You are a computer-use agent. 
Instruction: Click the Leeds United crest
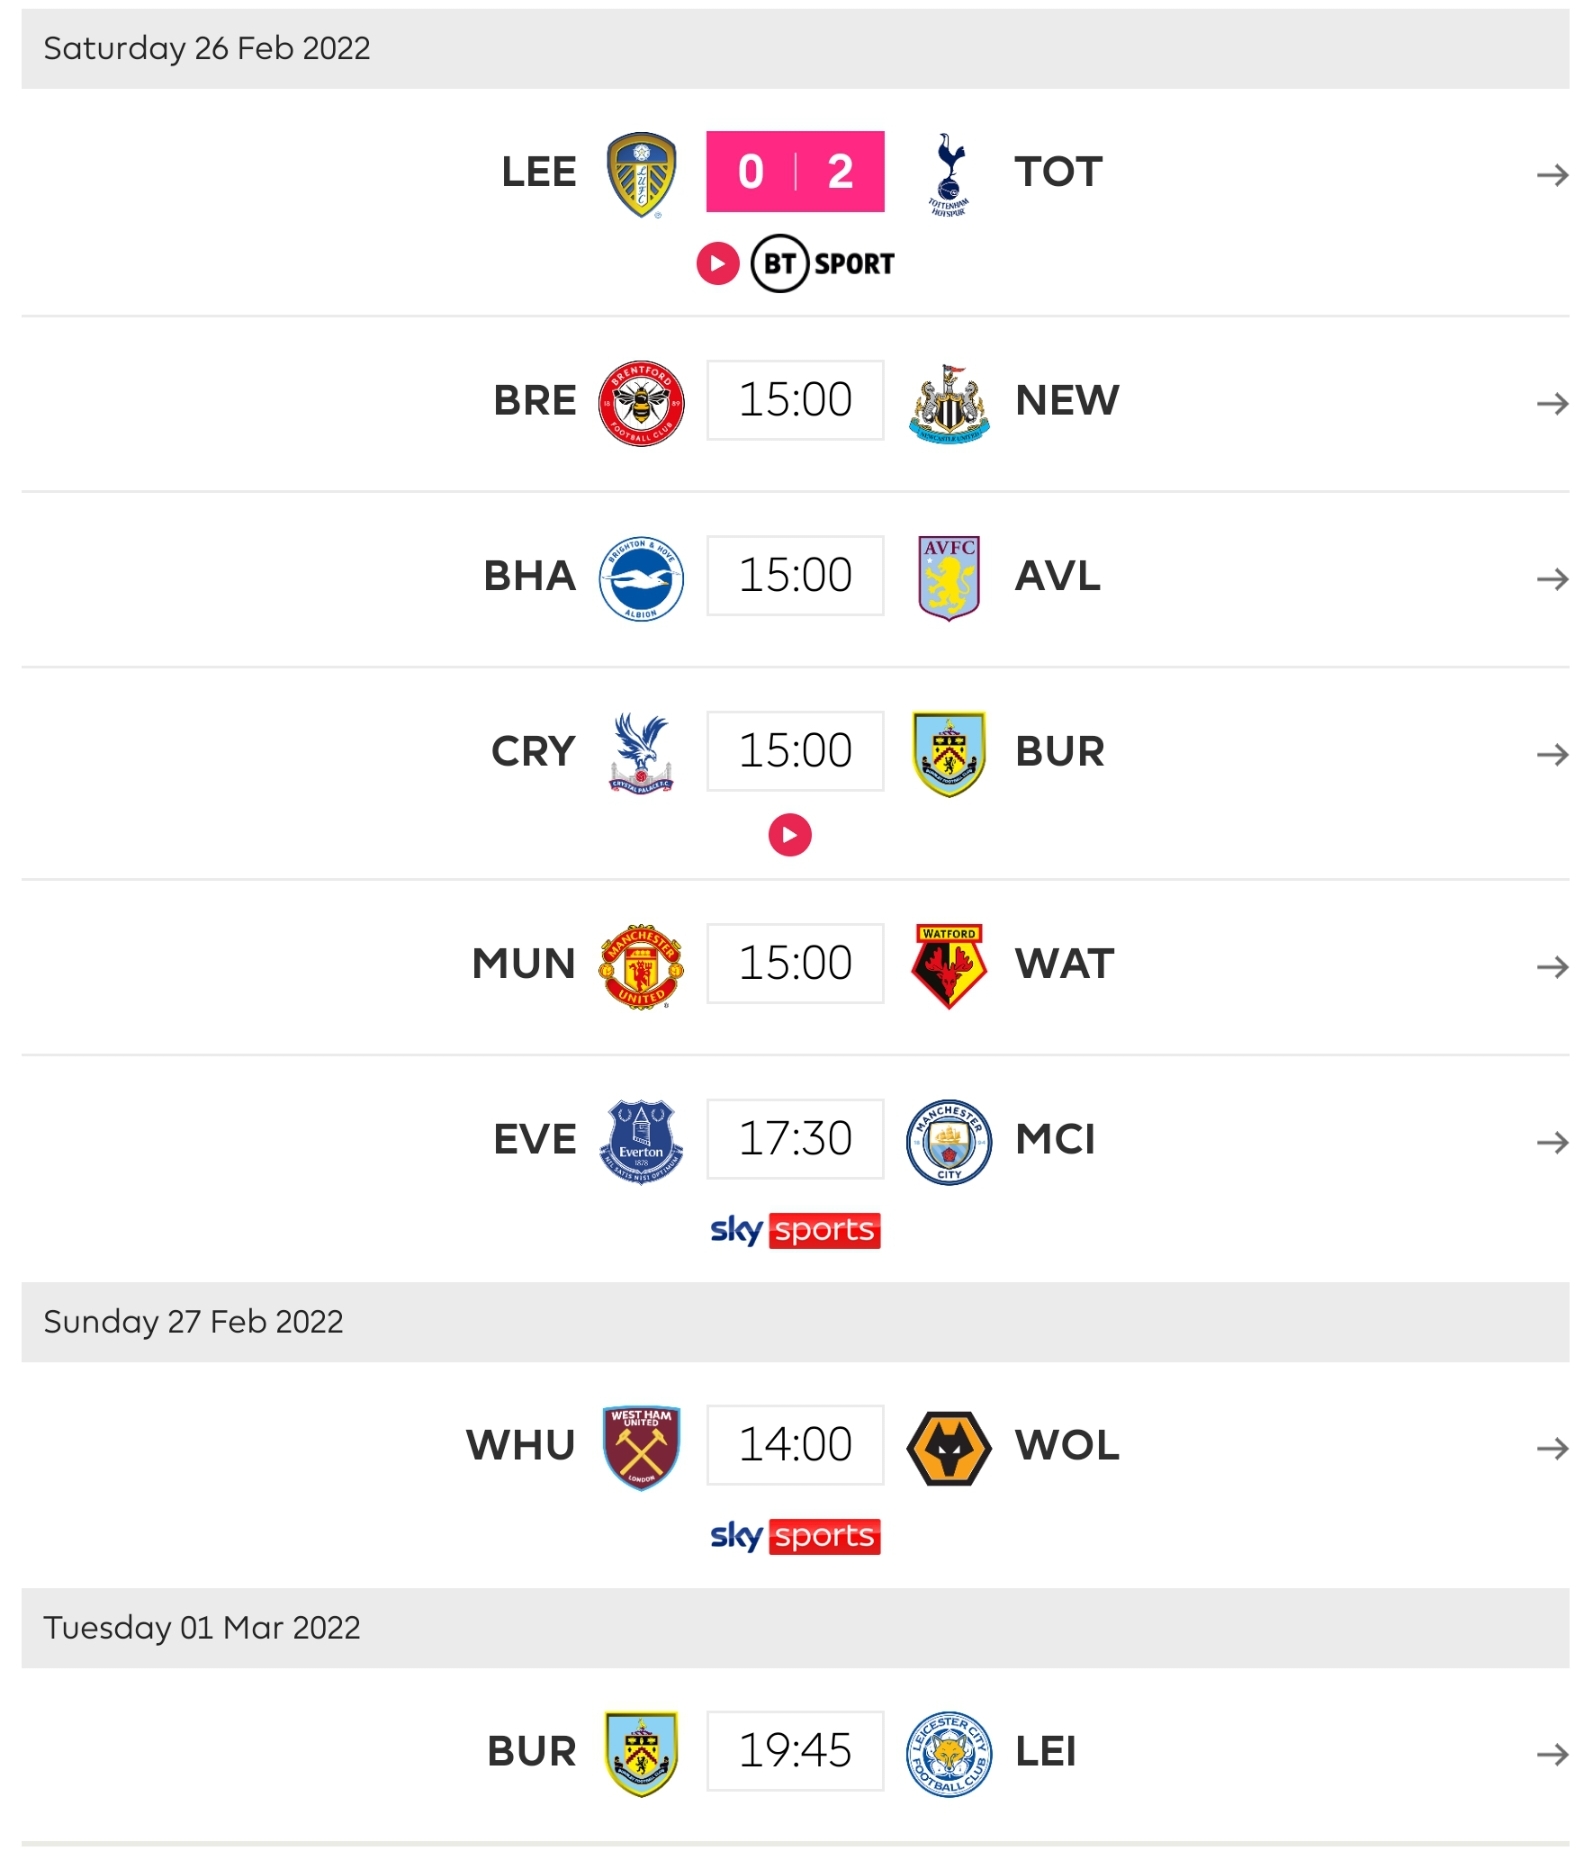(x=641, y=174)
